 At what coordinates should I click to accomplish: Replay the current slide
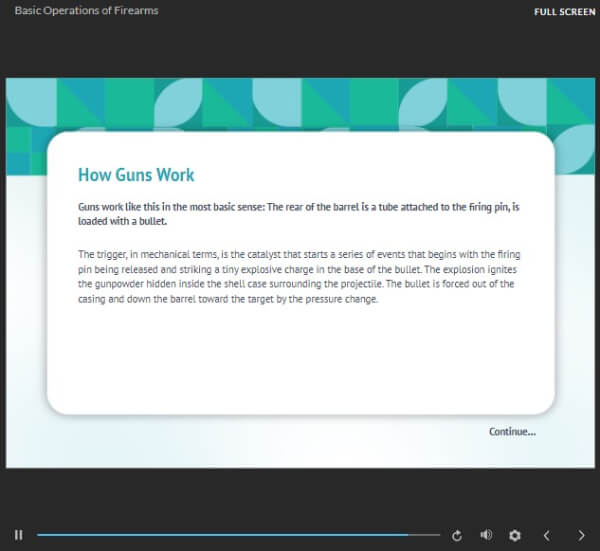(x=457, y=535)
